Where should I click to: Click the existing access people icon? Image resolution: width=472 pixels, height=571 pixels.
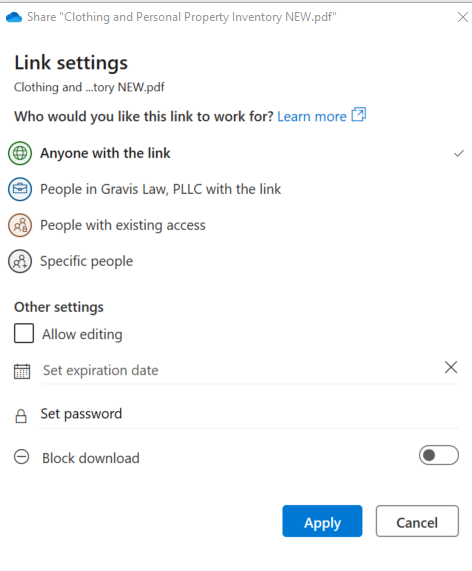coord(20,225)
